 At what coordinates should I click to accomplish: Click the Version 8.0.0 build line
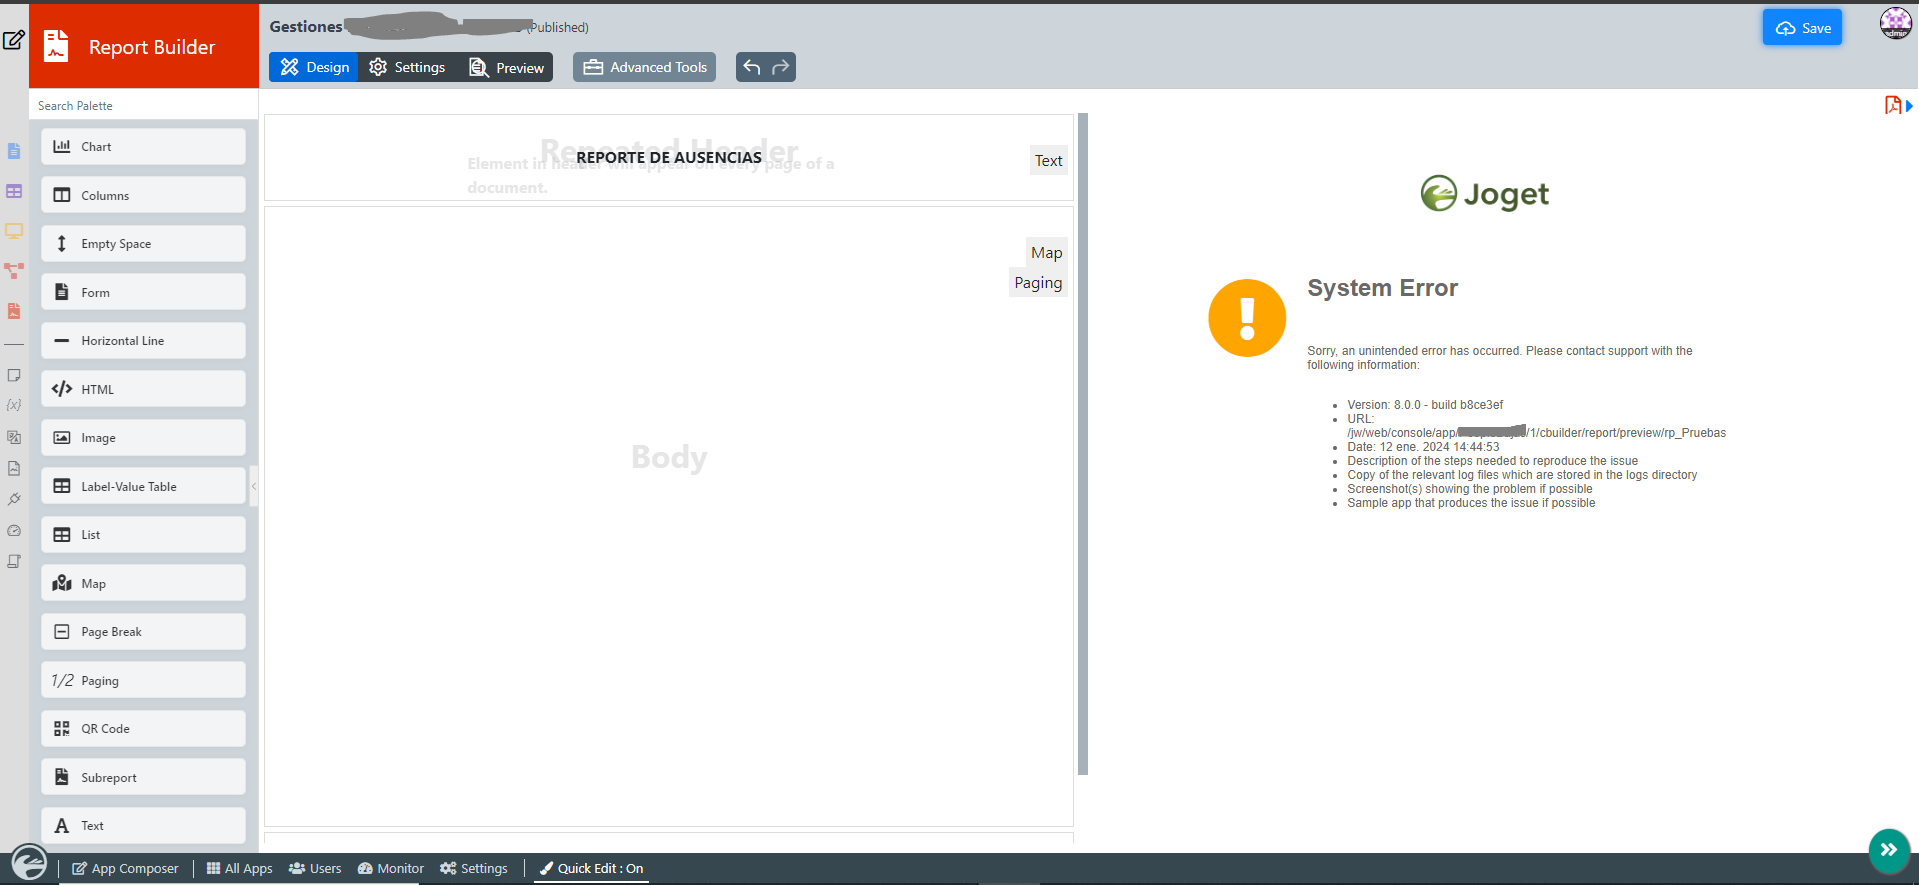pos(1425,405)
